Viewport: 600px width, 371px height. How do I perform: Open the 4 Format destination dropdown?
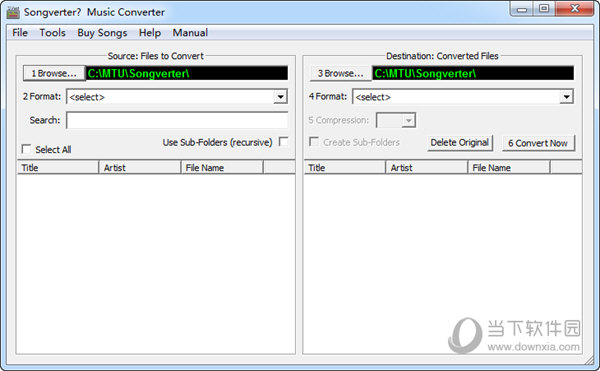463,97
